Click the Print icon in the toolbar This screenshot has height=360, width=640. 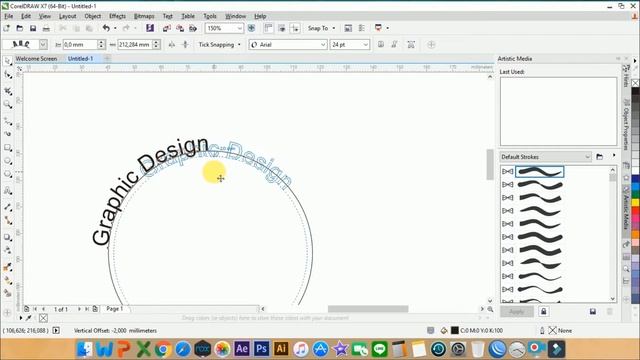[x=46, y=28]
